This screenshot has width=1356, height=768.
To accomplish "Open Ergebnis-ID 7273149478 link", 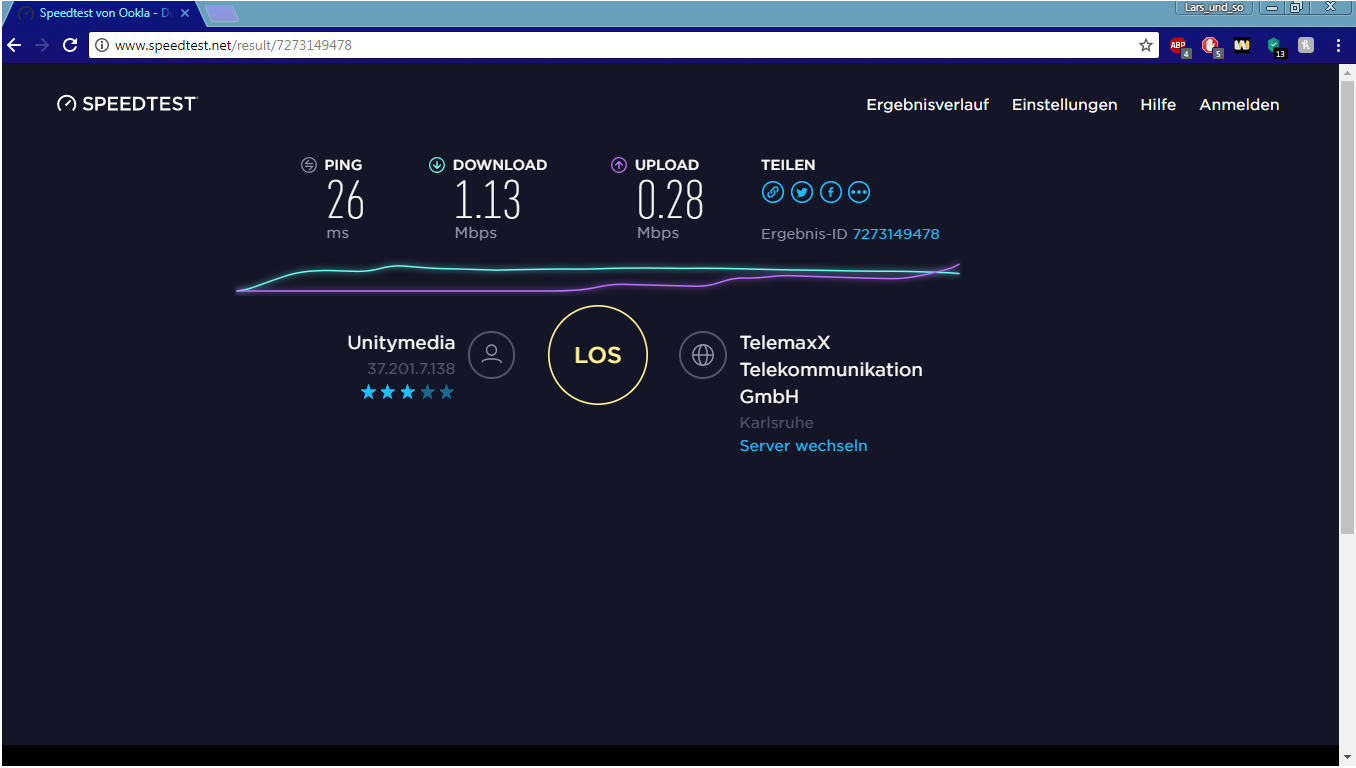I will [896, 234].
